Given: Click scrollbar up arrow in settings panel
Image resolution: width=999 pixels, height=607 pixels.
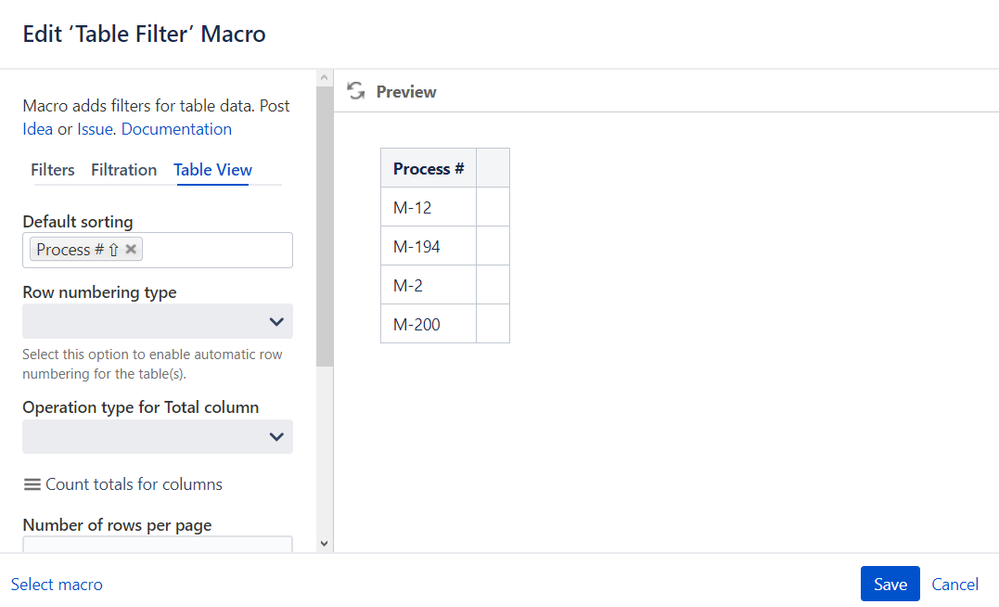Looking at the screenshot, I should coord(324,77).
